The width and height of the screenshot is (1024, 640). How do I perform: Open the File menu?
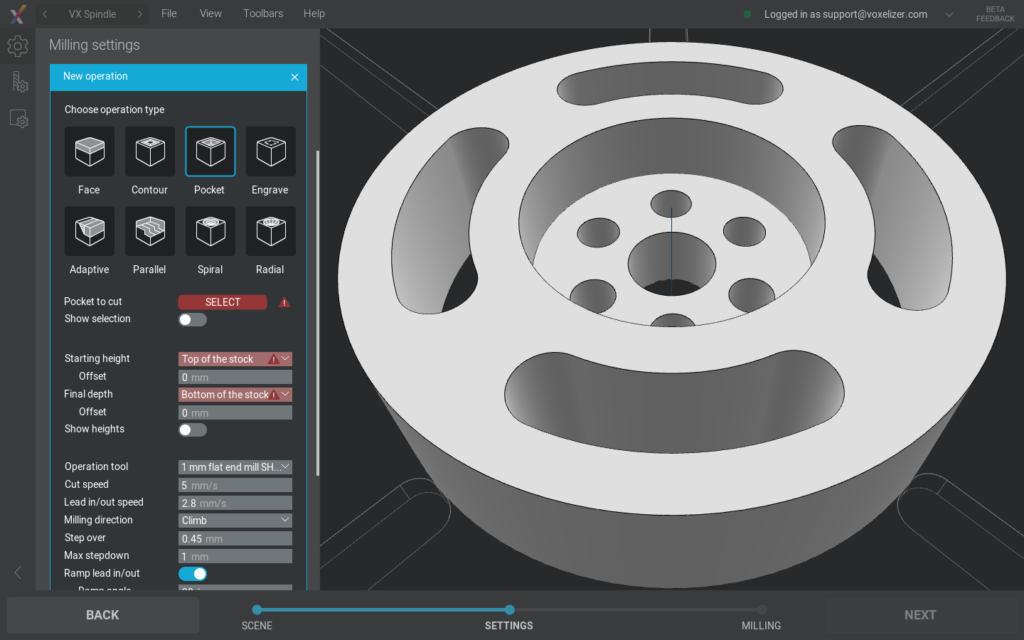click(x=168, y=13)
